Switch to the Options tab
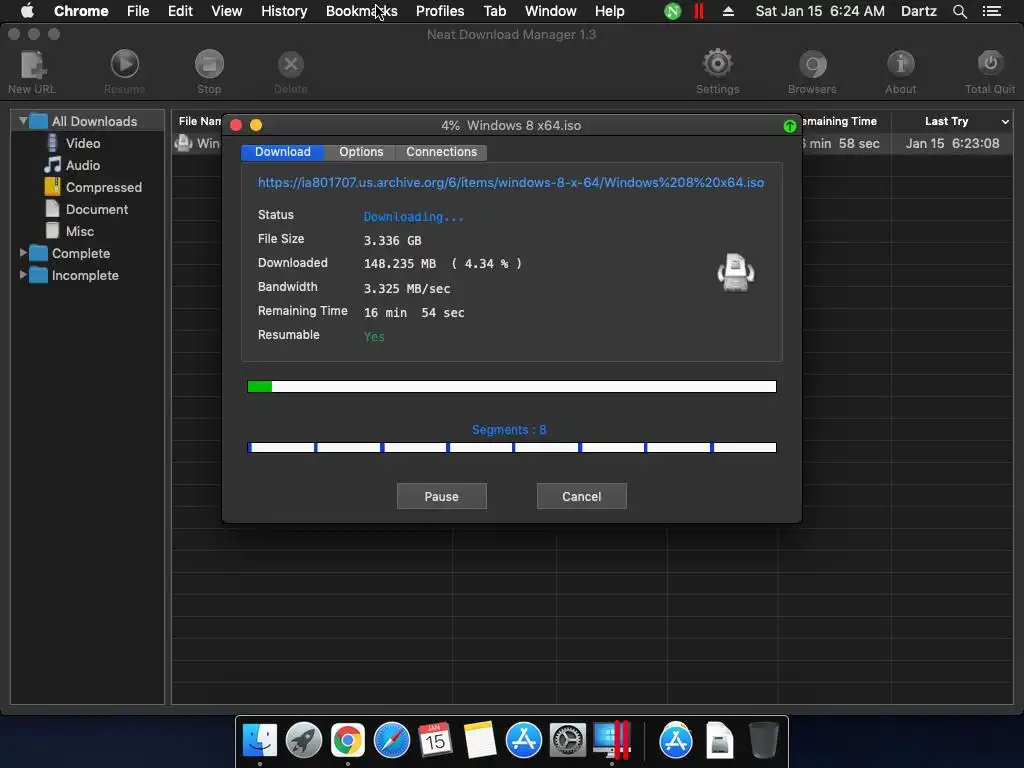The image size is (1024, 768). [360, 152]
